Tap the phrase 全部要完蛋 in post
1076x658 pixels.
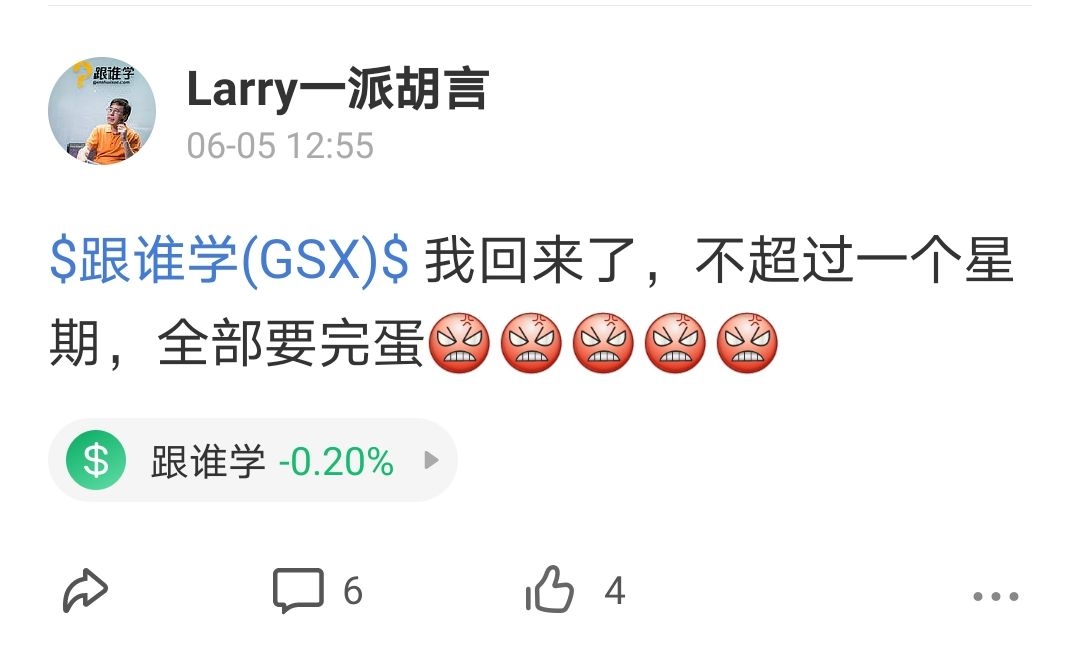click(290, 344)
